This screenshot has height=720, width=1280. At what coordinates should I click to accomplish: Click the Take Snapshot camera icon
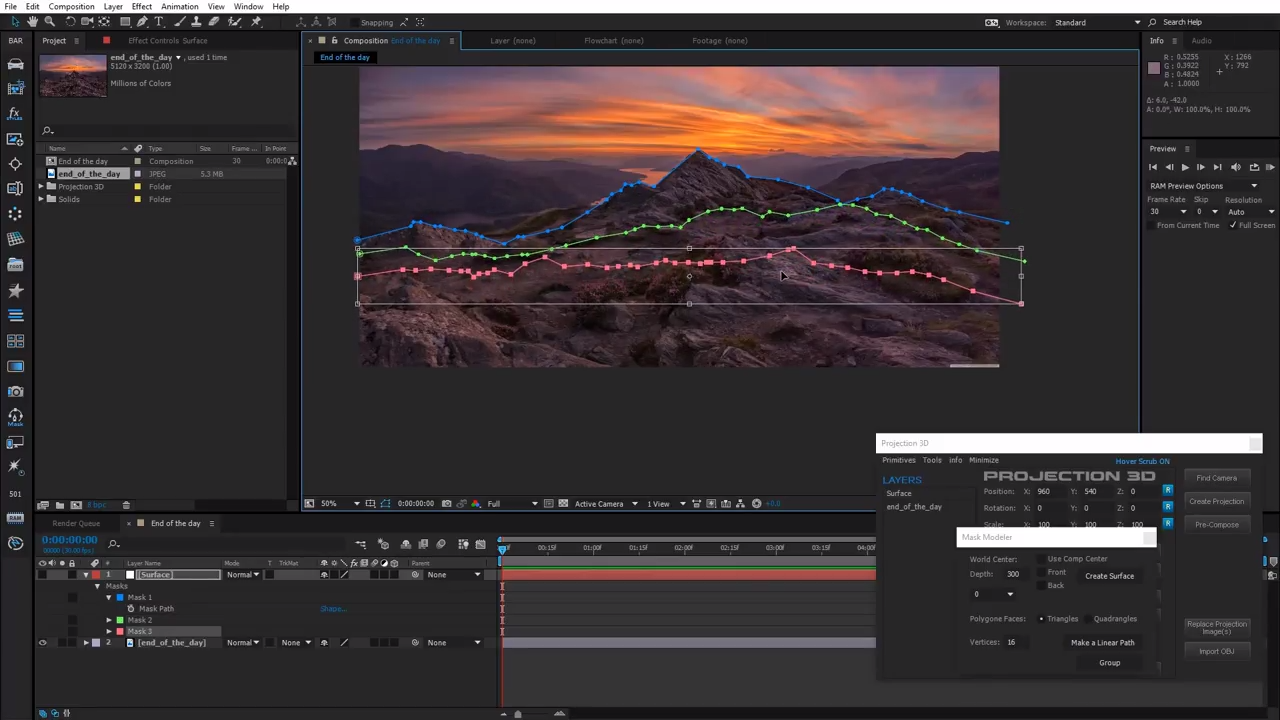(x=447, y=504)
